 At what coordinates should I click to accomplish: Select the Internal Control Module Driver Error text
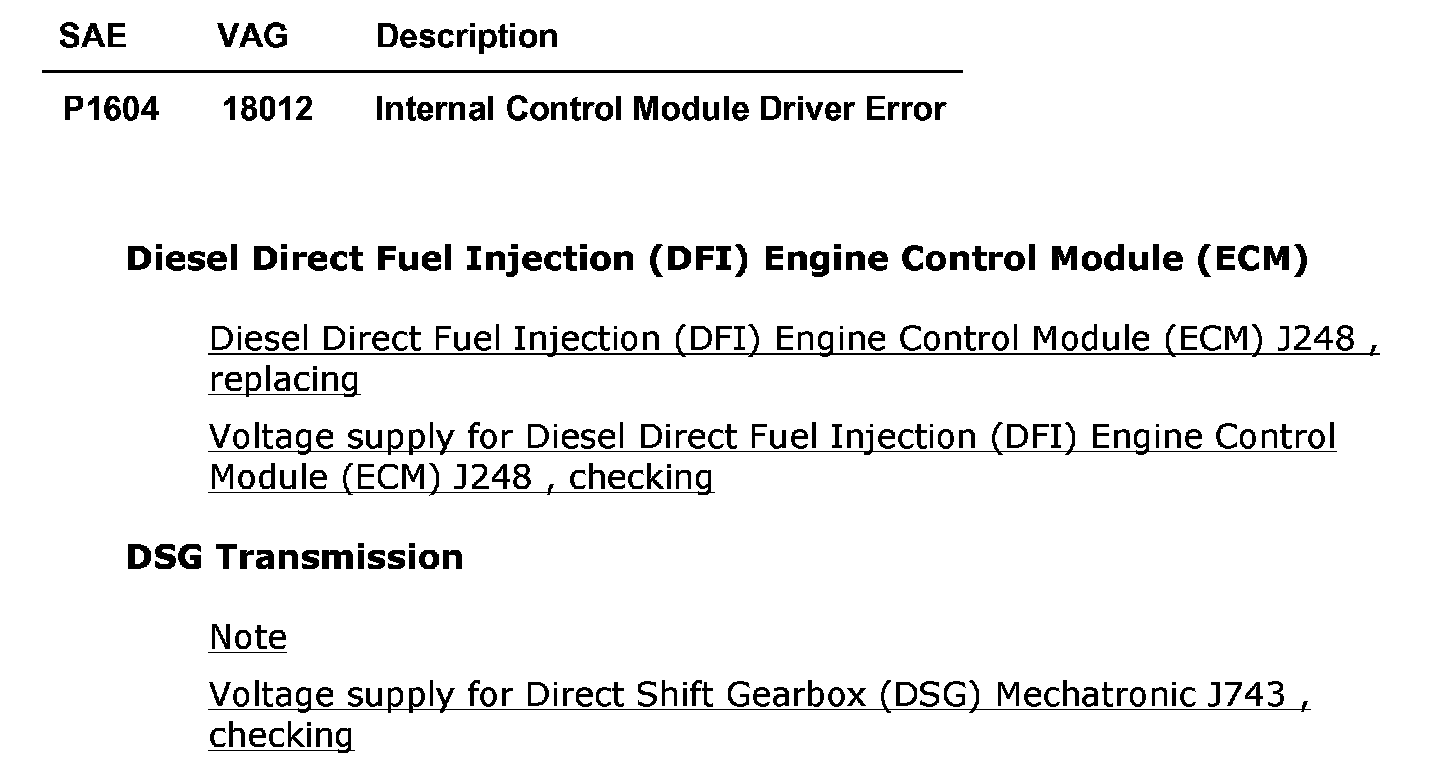[x=660, y=109]
